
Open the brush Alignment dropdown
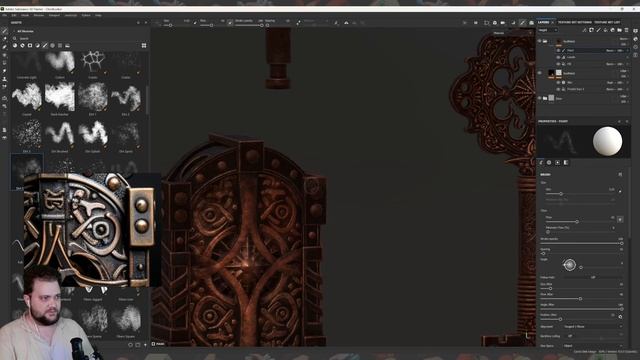coord(593,327)
